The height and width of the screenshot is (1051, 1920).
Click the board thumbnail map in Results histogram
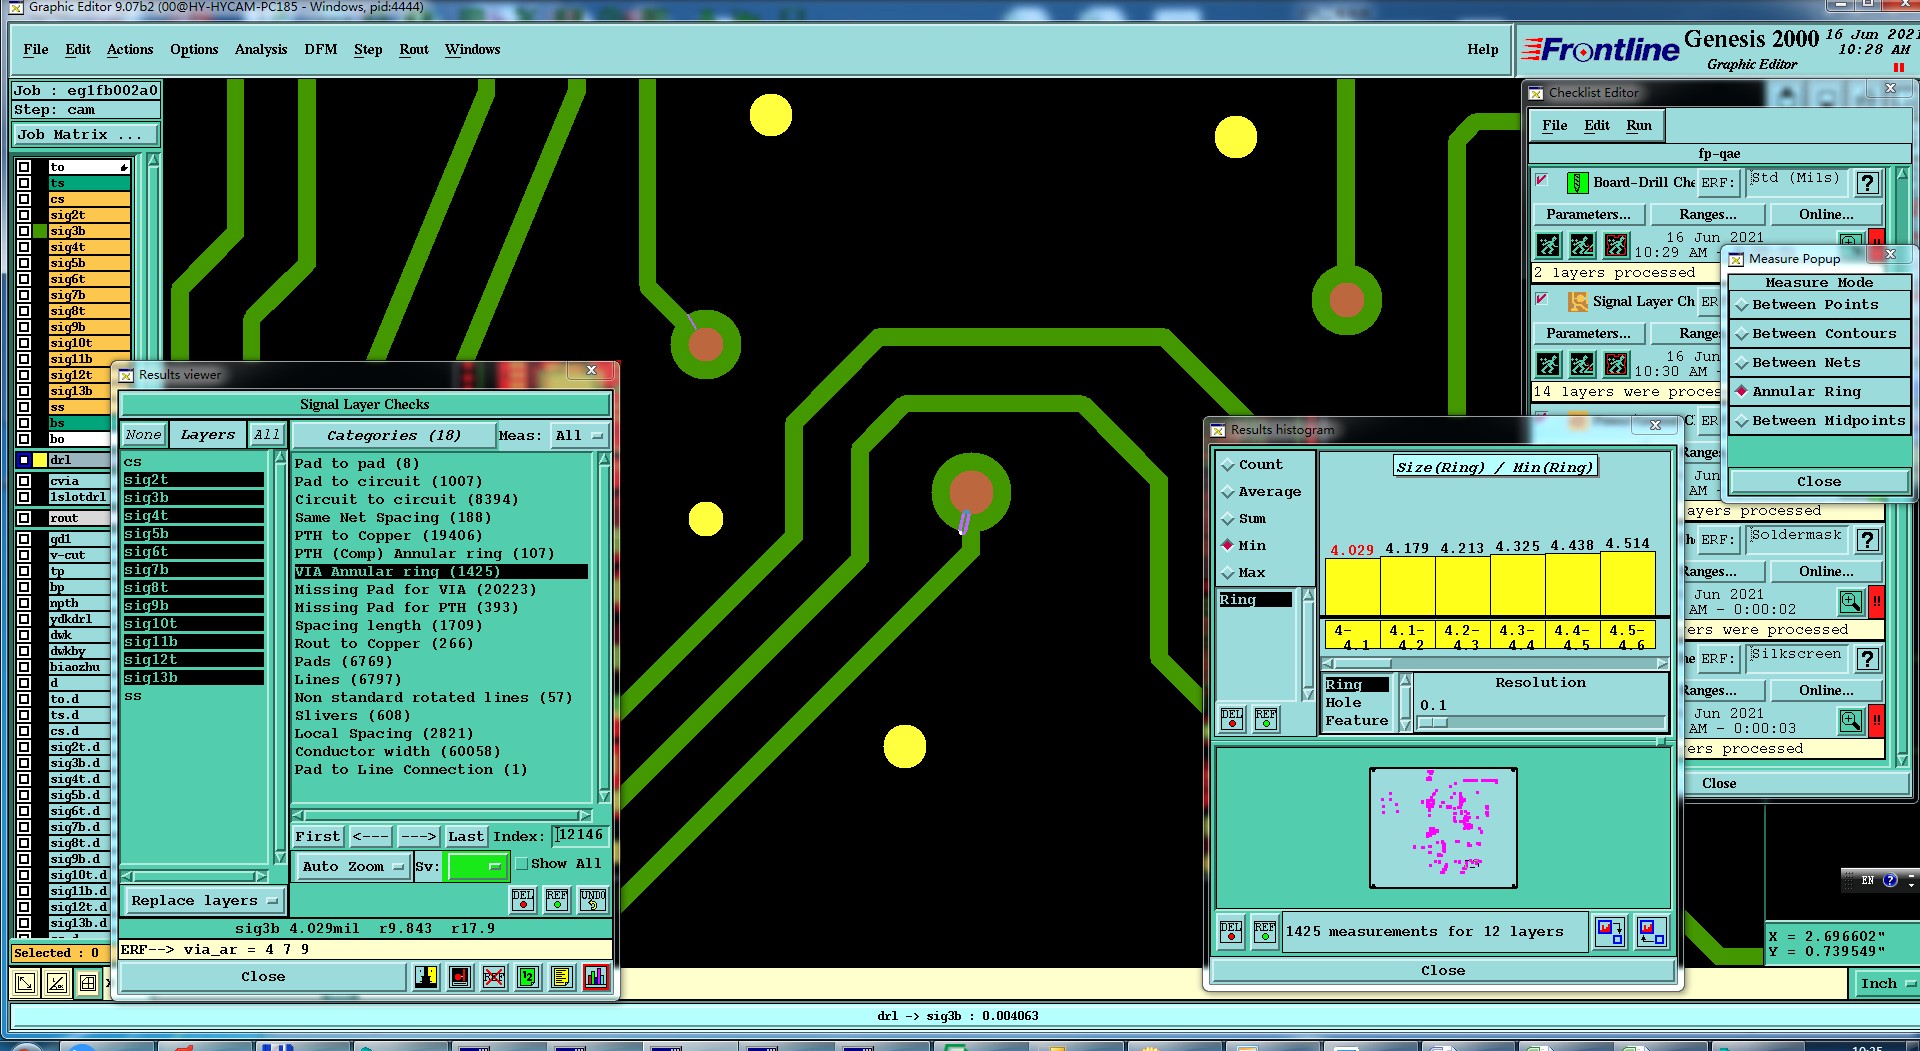pyautogui.click(x=1443, y=828)
